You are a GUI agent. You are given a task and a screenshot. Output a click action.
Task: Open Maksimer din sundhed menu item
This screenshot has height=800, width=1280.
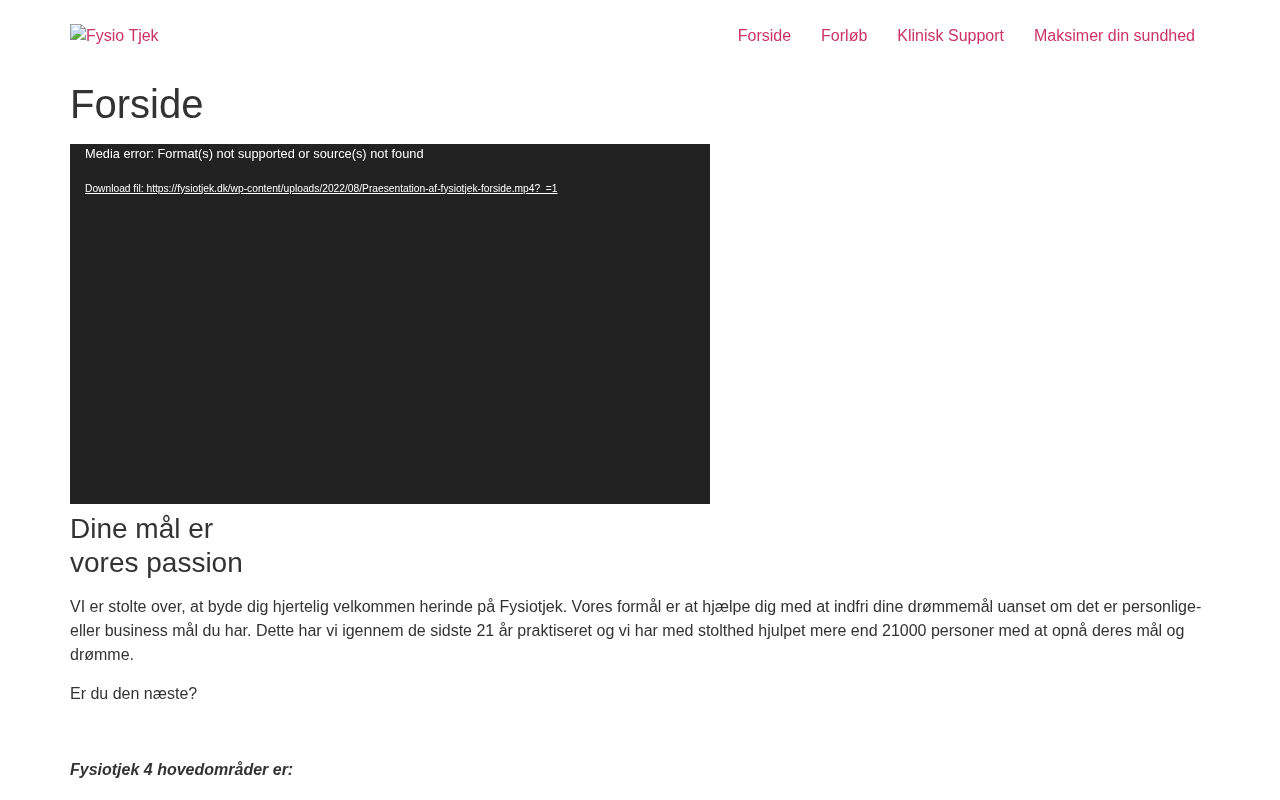pos(1114,36)
